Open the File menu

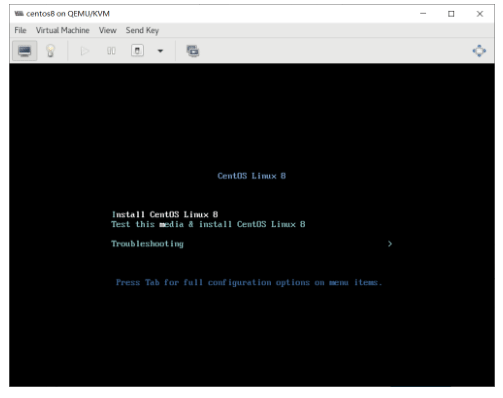coord(20,30)
